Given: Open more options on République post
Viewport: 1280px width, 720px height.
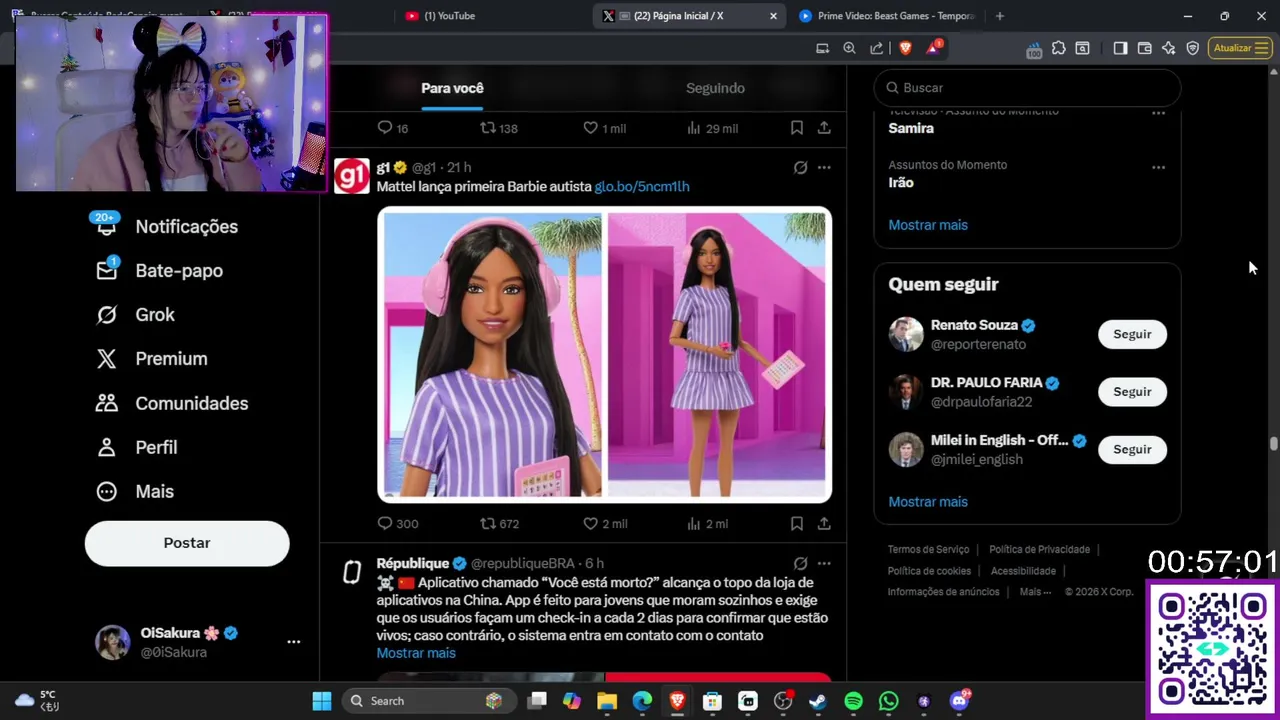Looking at the screenshot, I should 824,563.
